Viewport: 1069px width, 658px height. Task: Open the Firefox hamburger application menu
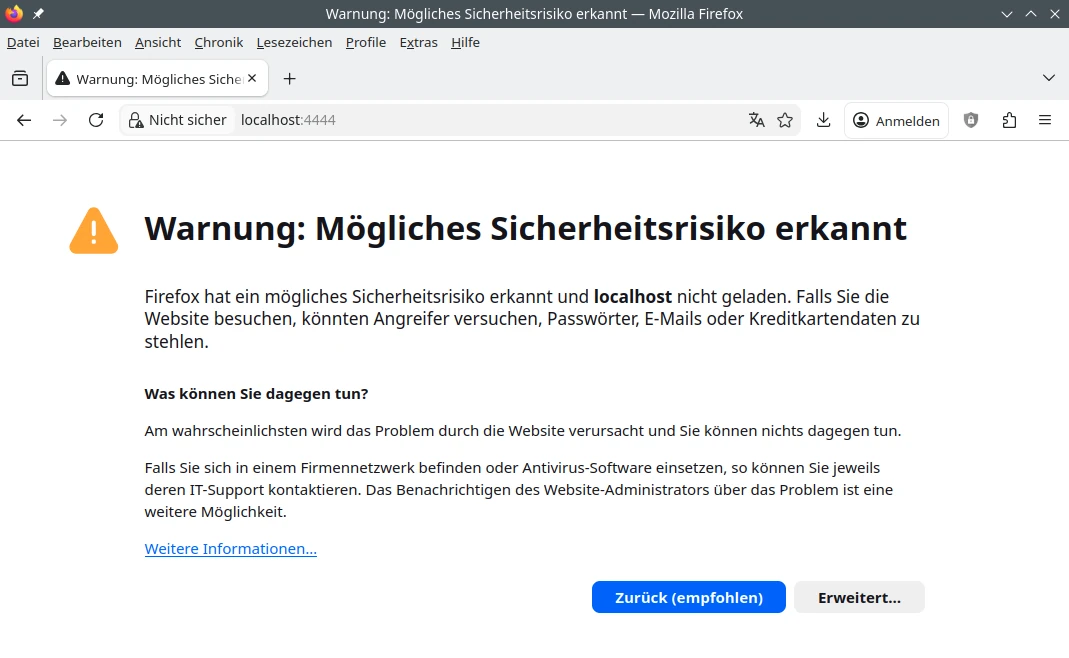click(1045, 120)
